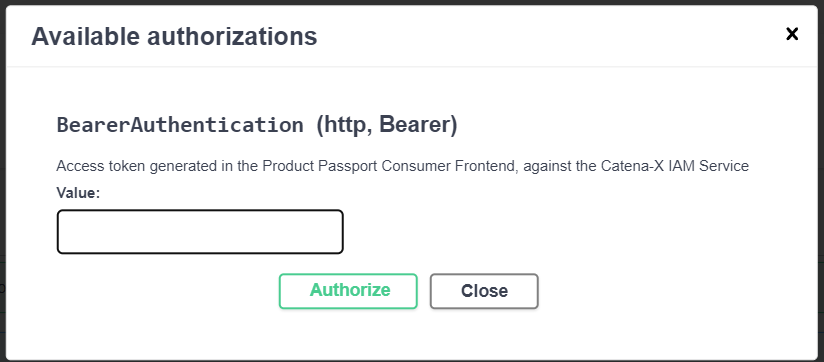
Task: Click the "Catena-X IAM Service" text in the description
Action: (x=674, y=166)
